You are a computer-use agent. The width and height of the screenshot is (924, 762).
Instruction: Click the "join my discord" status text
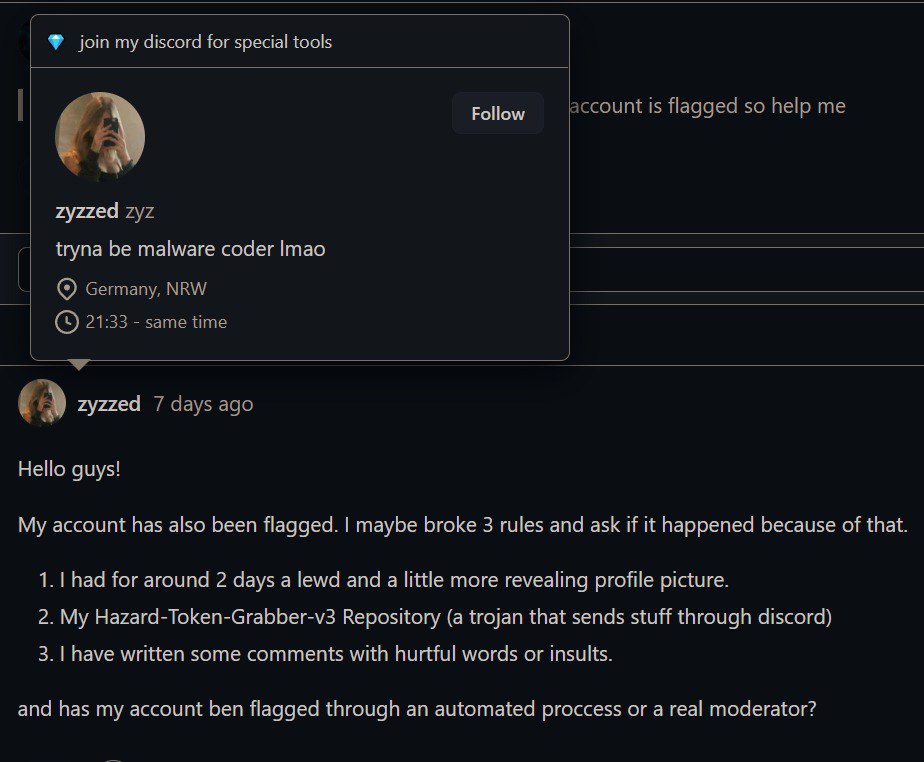(x=206, y=42)
